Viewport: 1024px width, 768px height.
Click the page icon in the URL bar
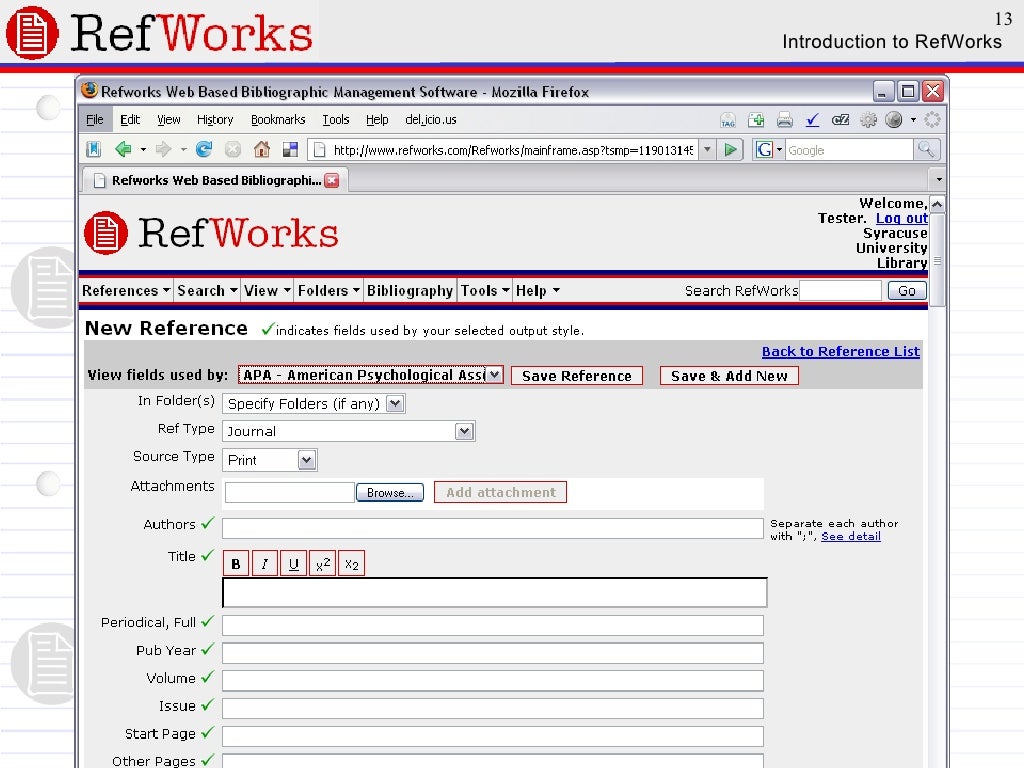tap(319, 150)
